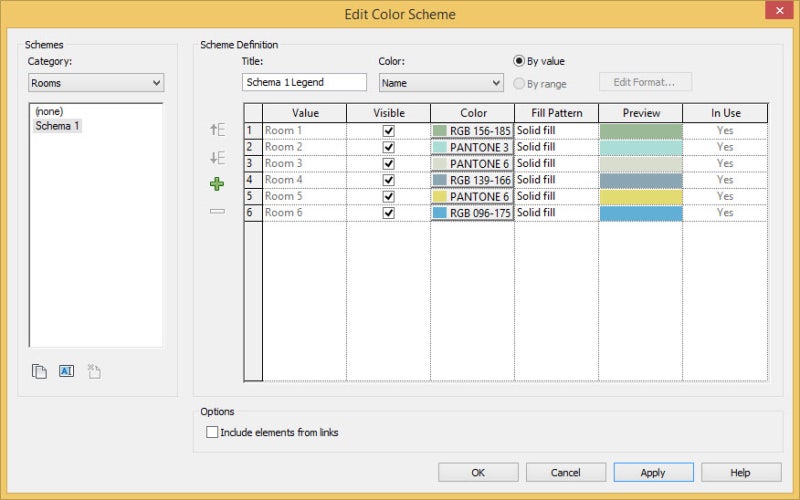Select Schema 1 in the schemes list
Viewport: 800px width, 500px height.
57,126
